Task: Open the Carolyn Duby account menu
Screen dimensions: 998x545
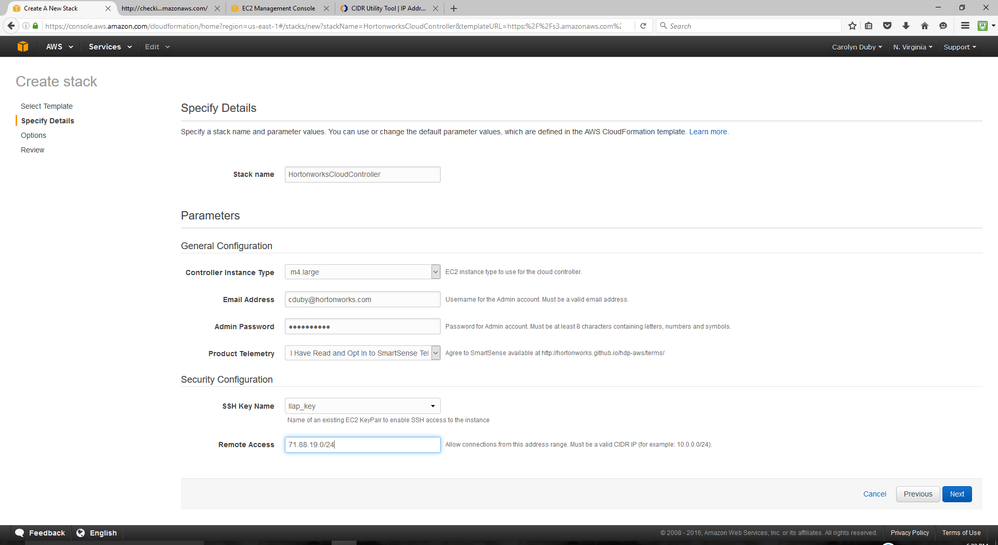Action: click(857, 47)
